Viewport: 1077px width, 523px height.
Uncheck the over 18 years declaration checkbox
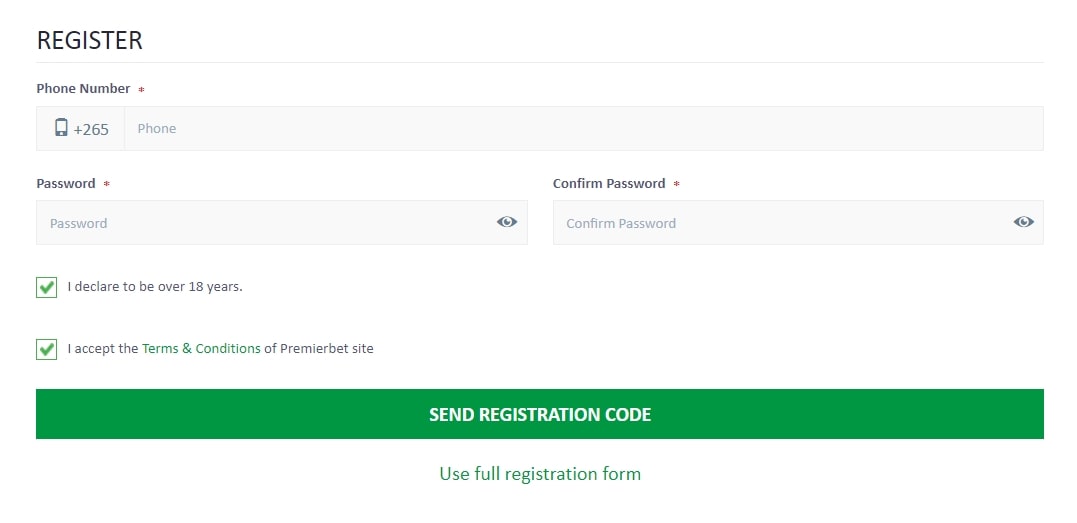(47, 287)
